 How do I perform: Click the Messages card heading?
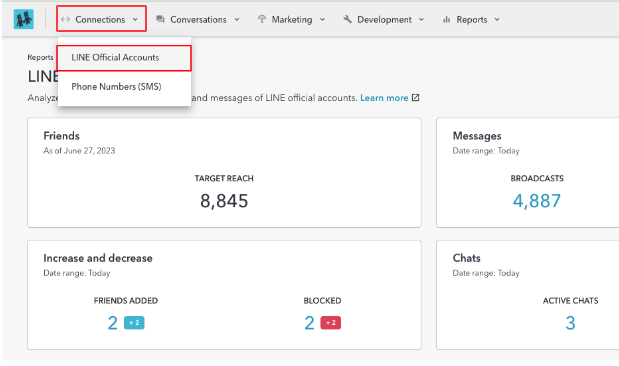477,136
